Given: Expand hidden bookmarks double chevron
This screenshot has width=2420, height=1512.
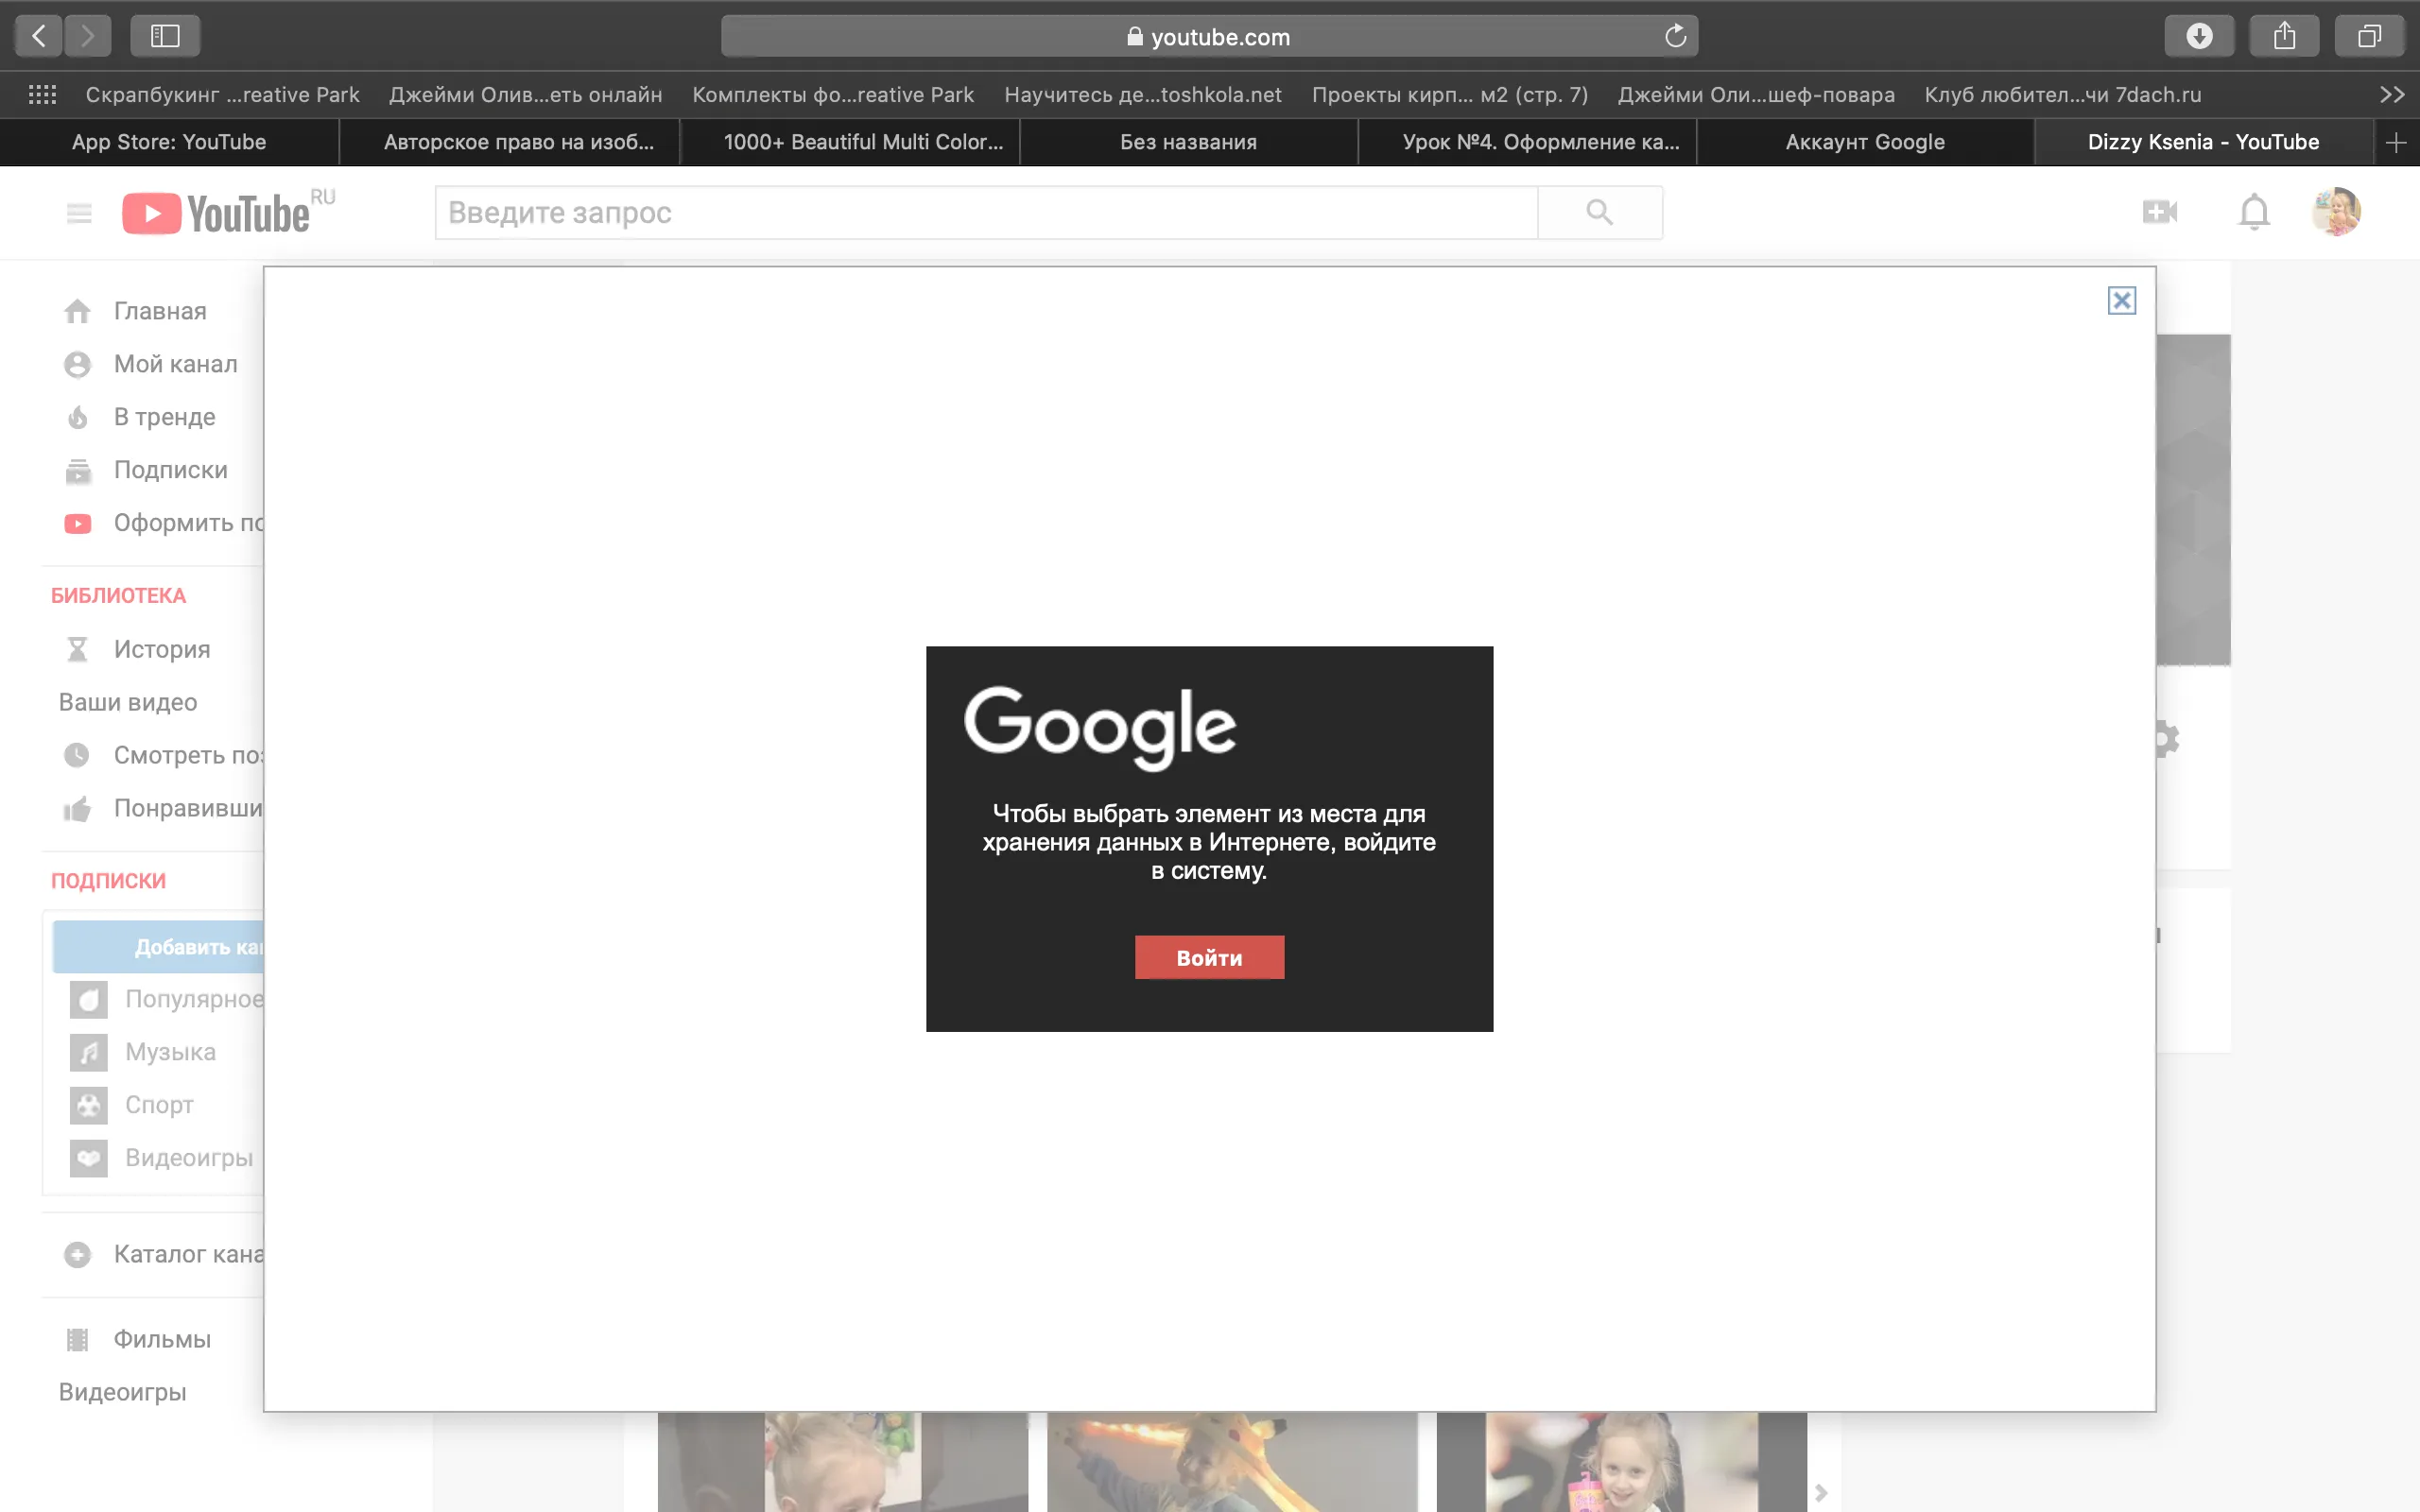Looking at the screenshot, I should point(2392,94).
